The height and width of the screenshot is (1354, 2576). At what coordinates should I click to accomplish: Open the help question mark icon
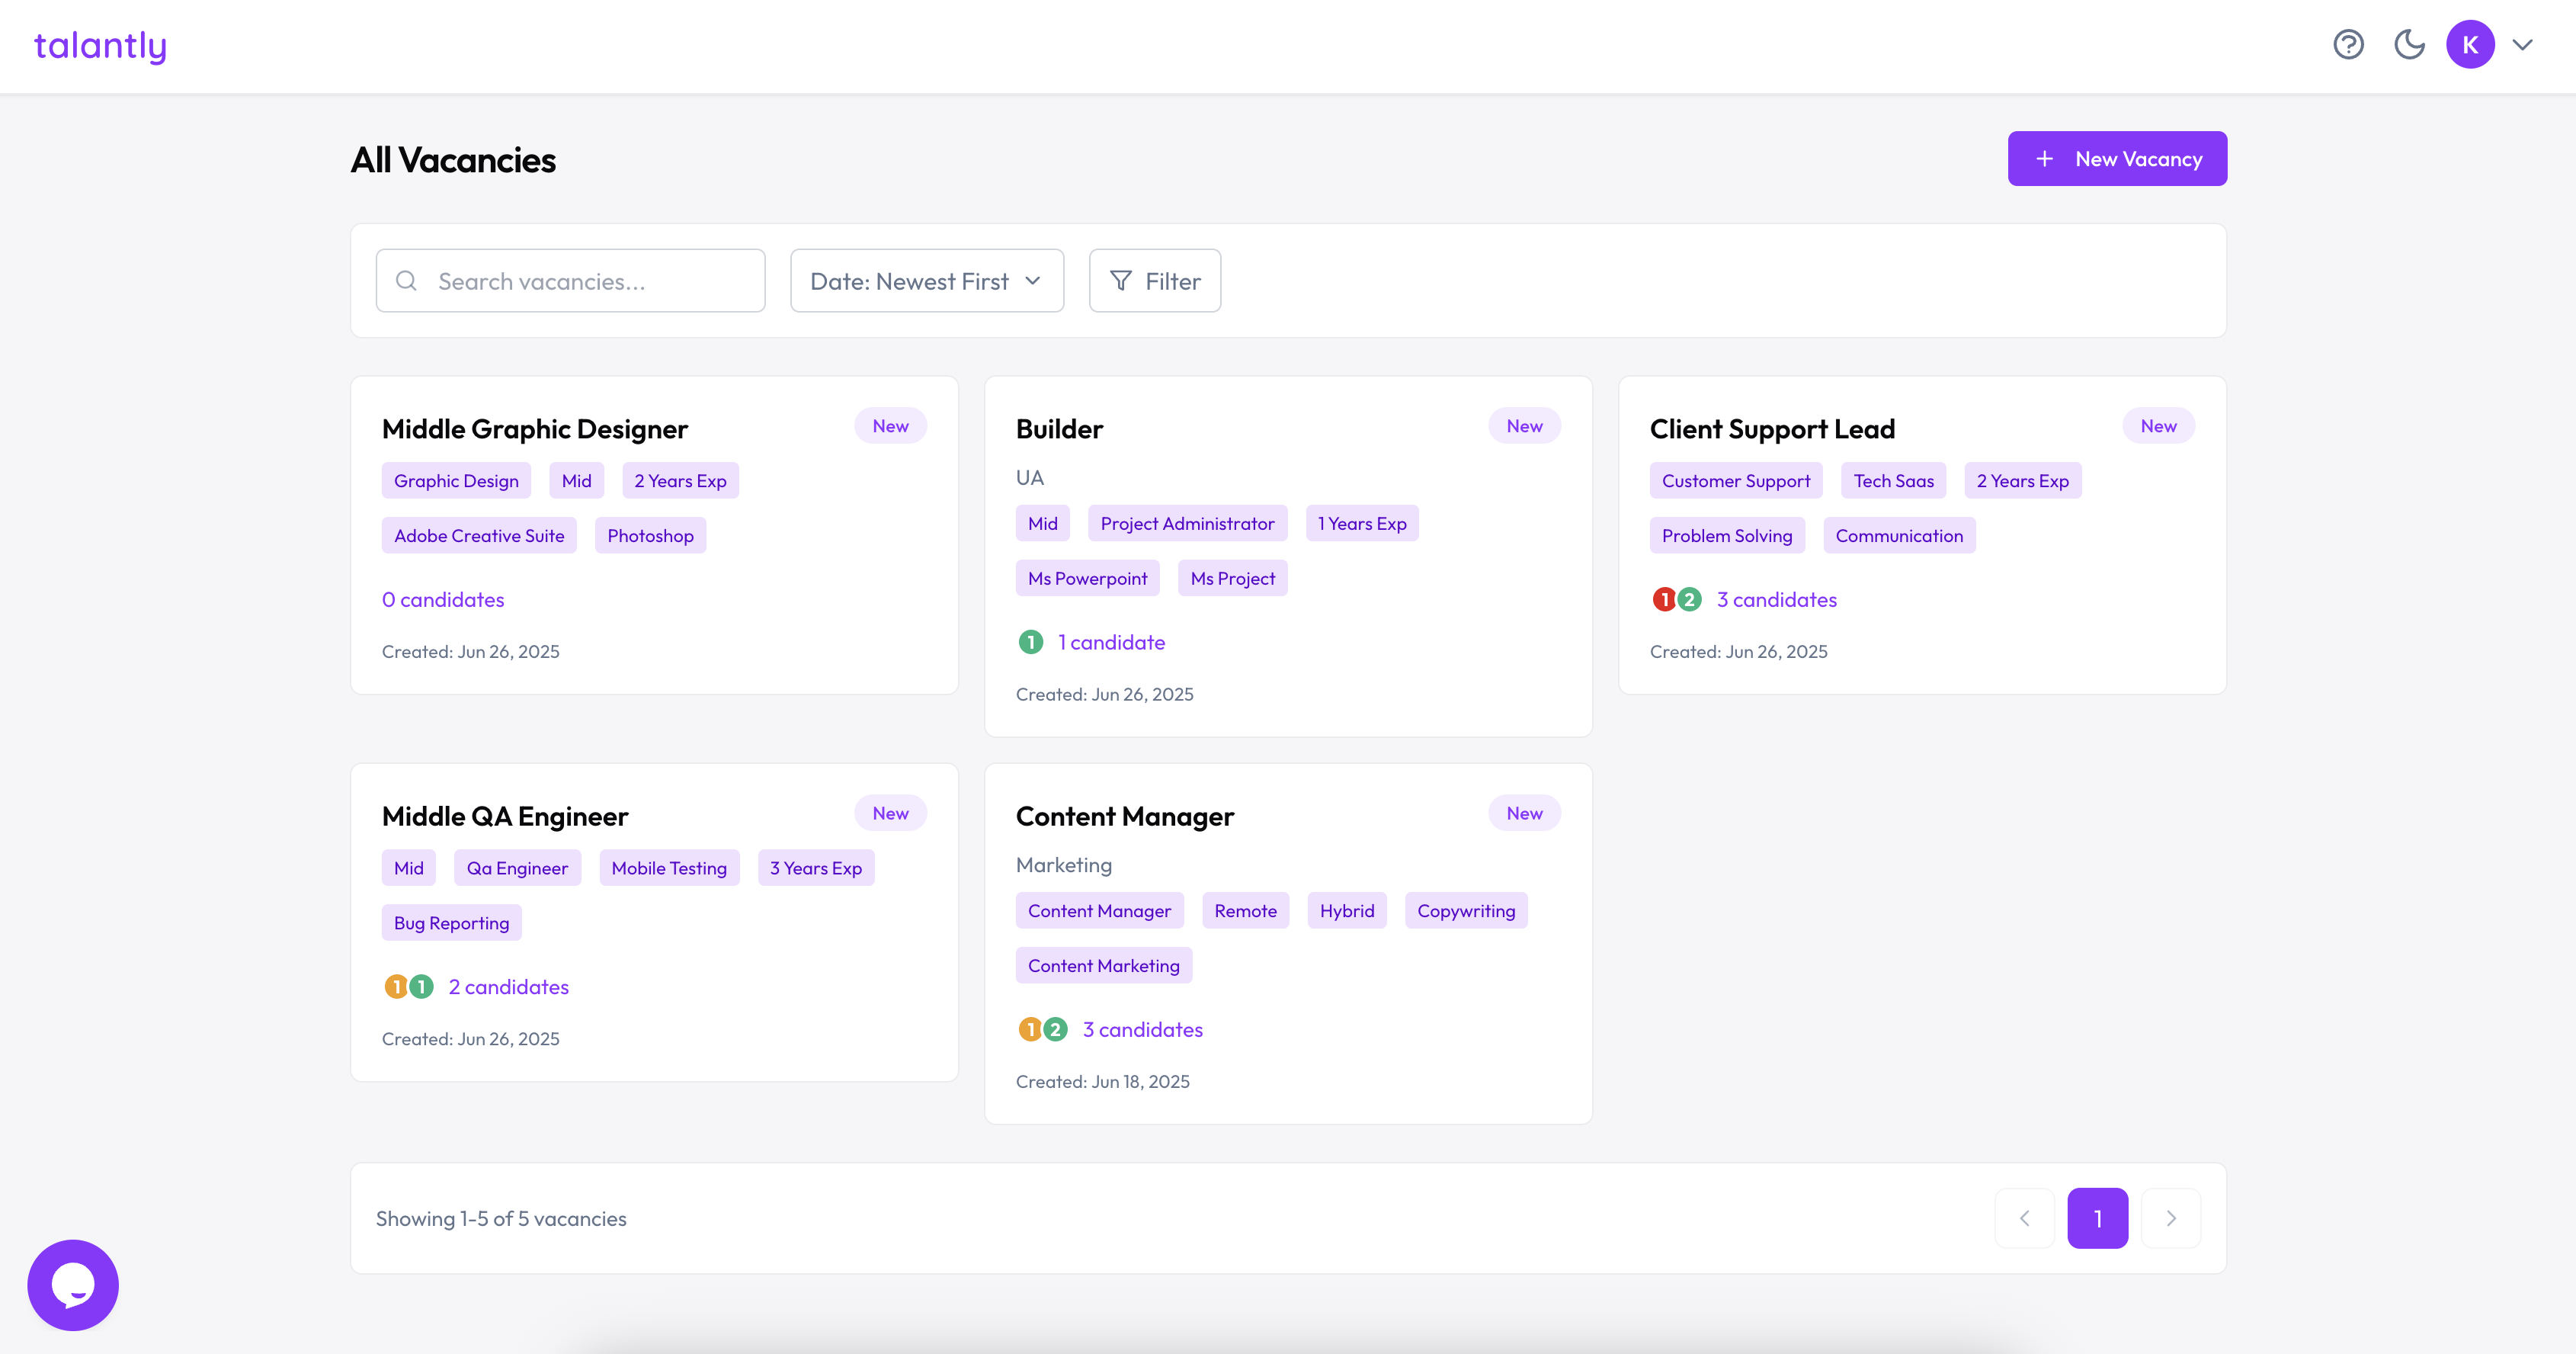[x=2348, y=45]
